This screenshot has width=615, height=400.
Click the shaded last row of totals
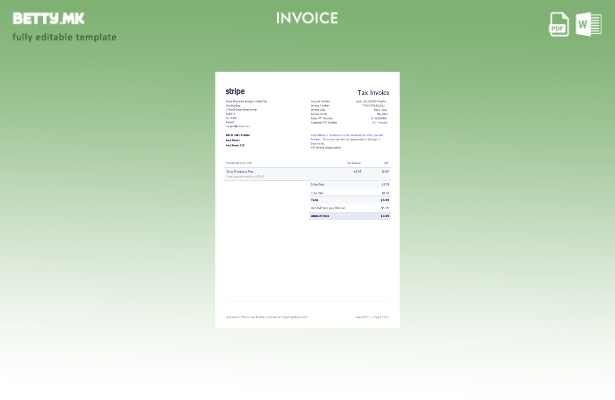tap(349, 216)
